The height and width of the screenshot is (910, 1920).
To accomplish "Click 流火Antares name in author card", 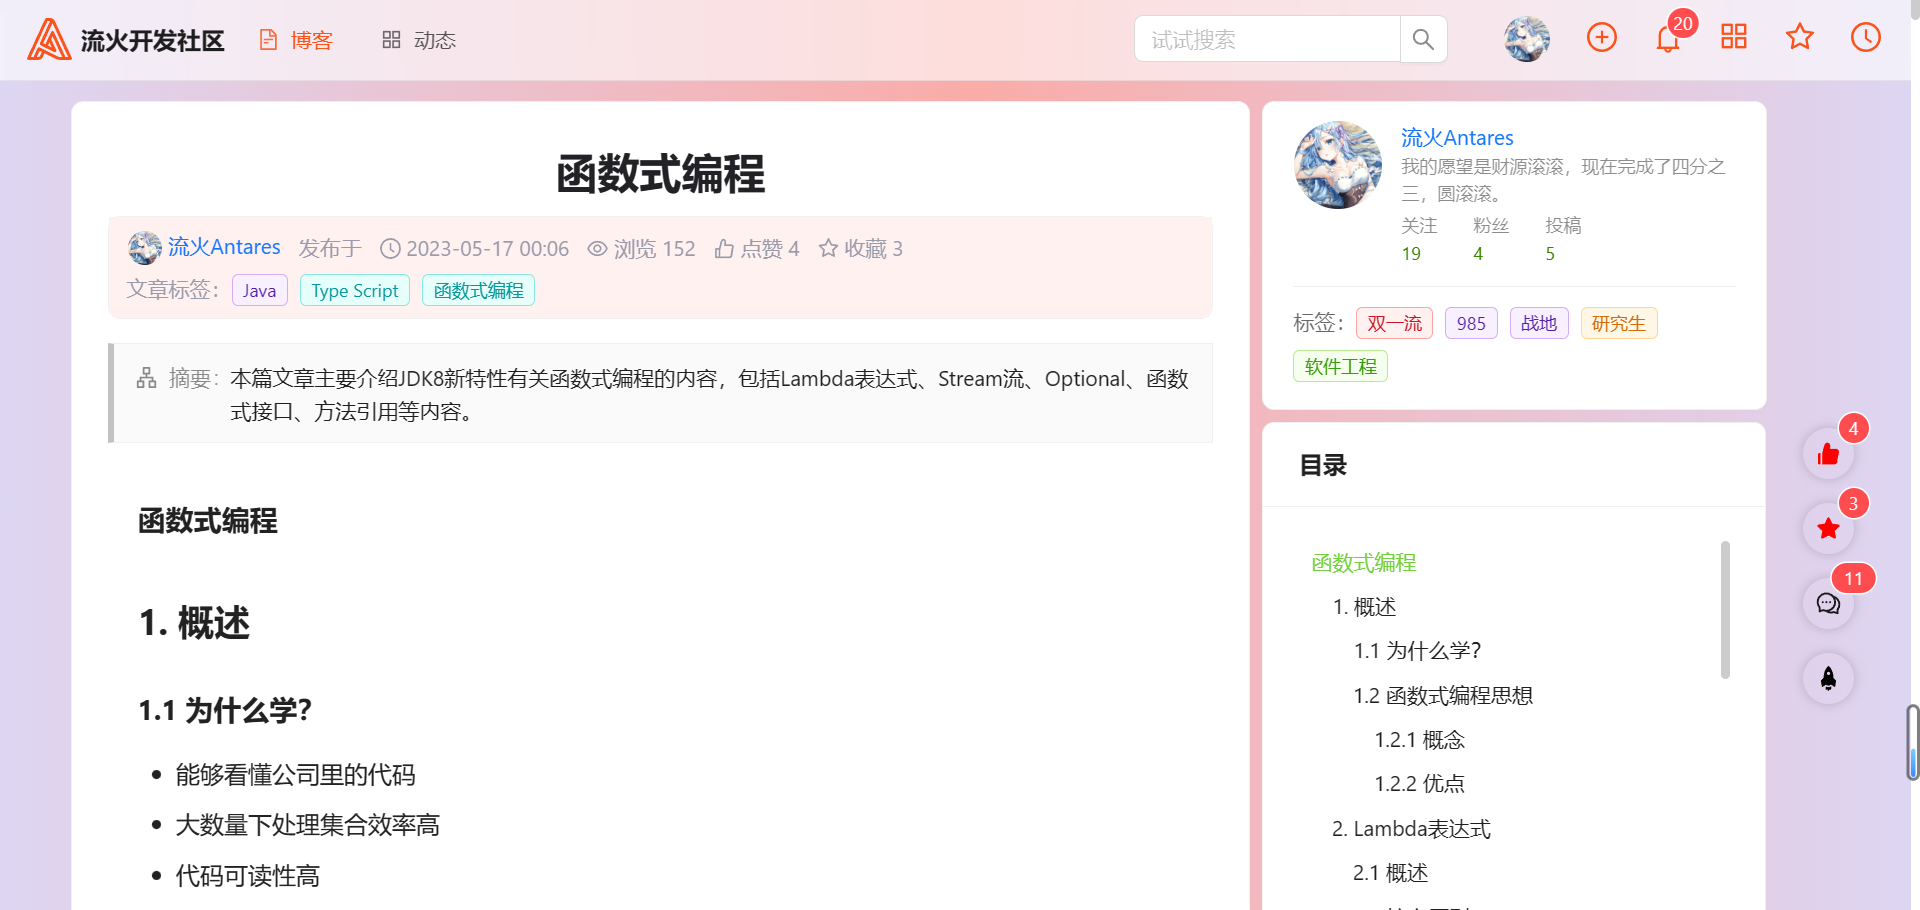I will [1457, 138].
